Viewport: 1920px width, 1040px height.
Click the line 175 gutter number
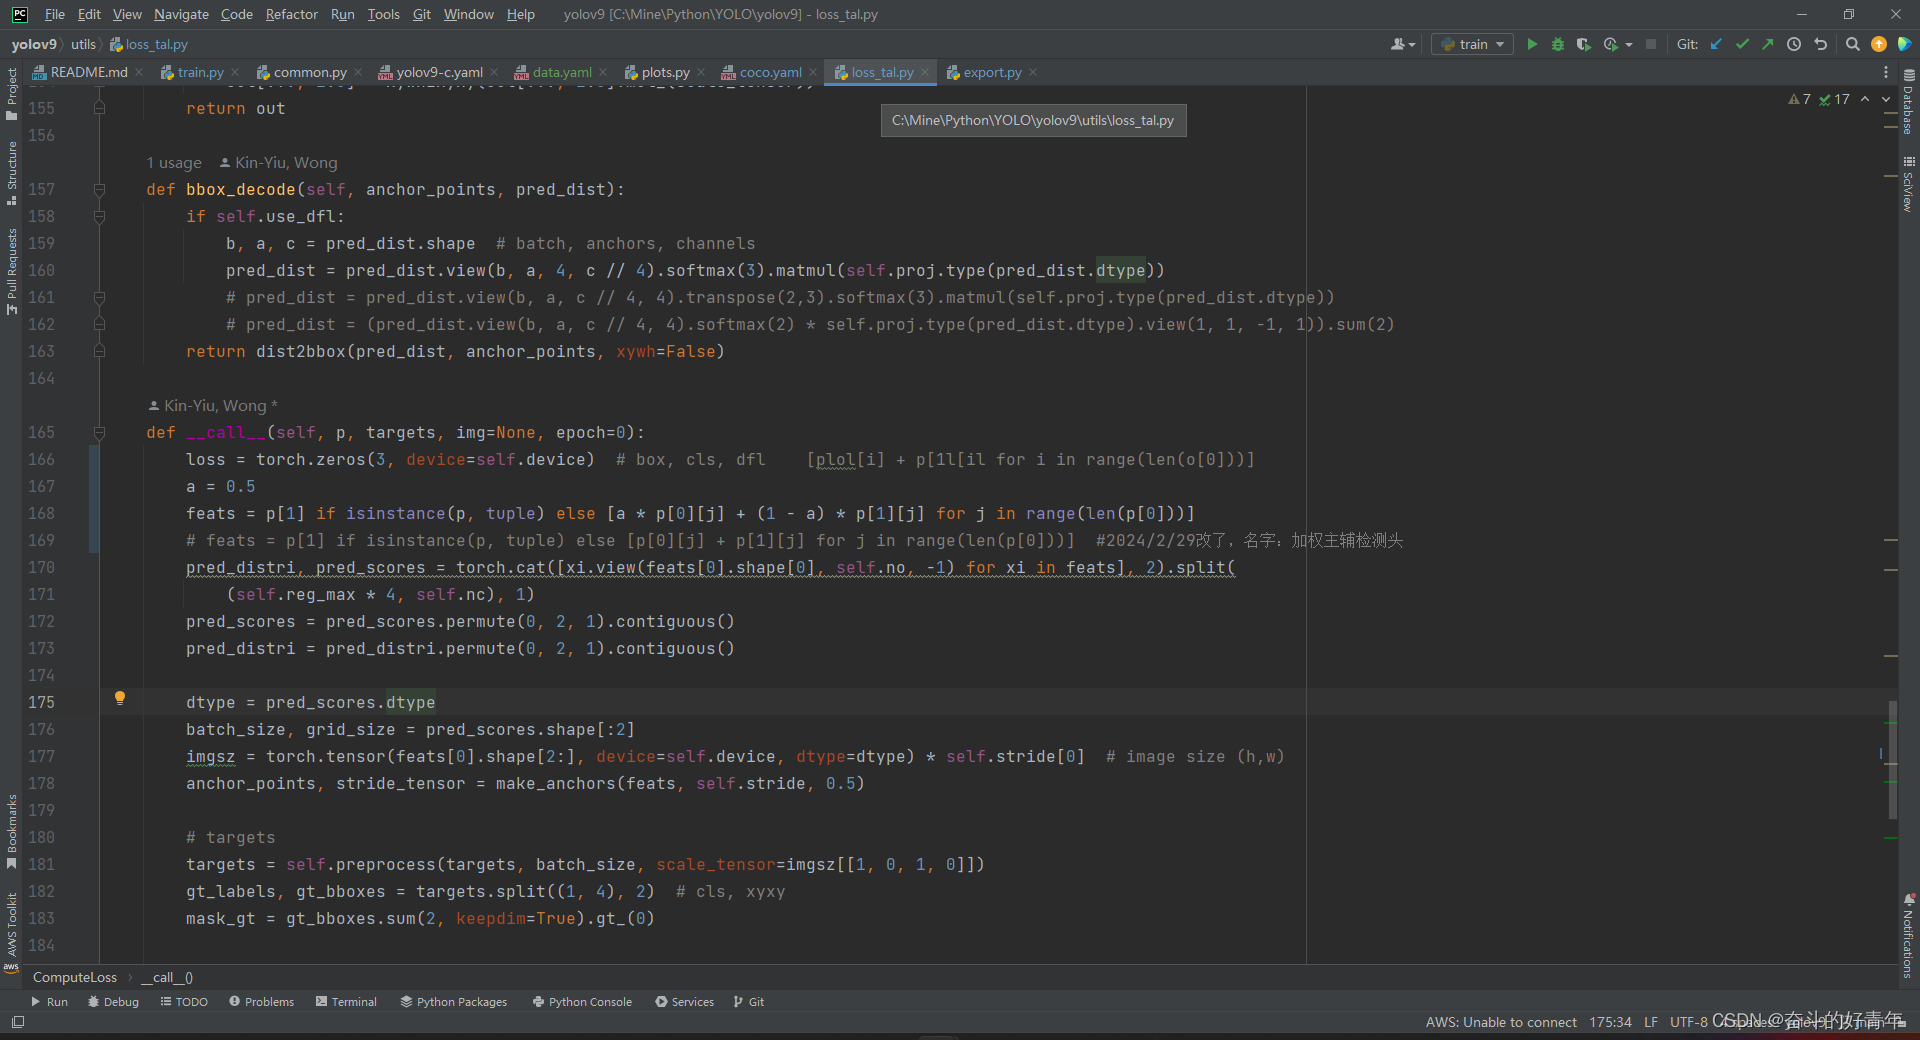(x=41, y=702)
